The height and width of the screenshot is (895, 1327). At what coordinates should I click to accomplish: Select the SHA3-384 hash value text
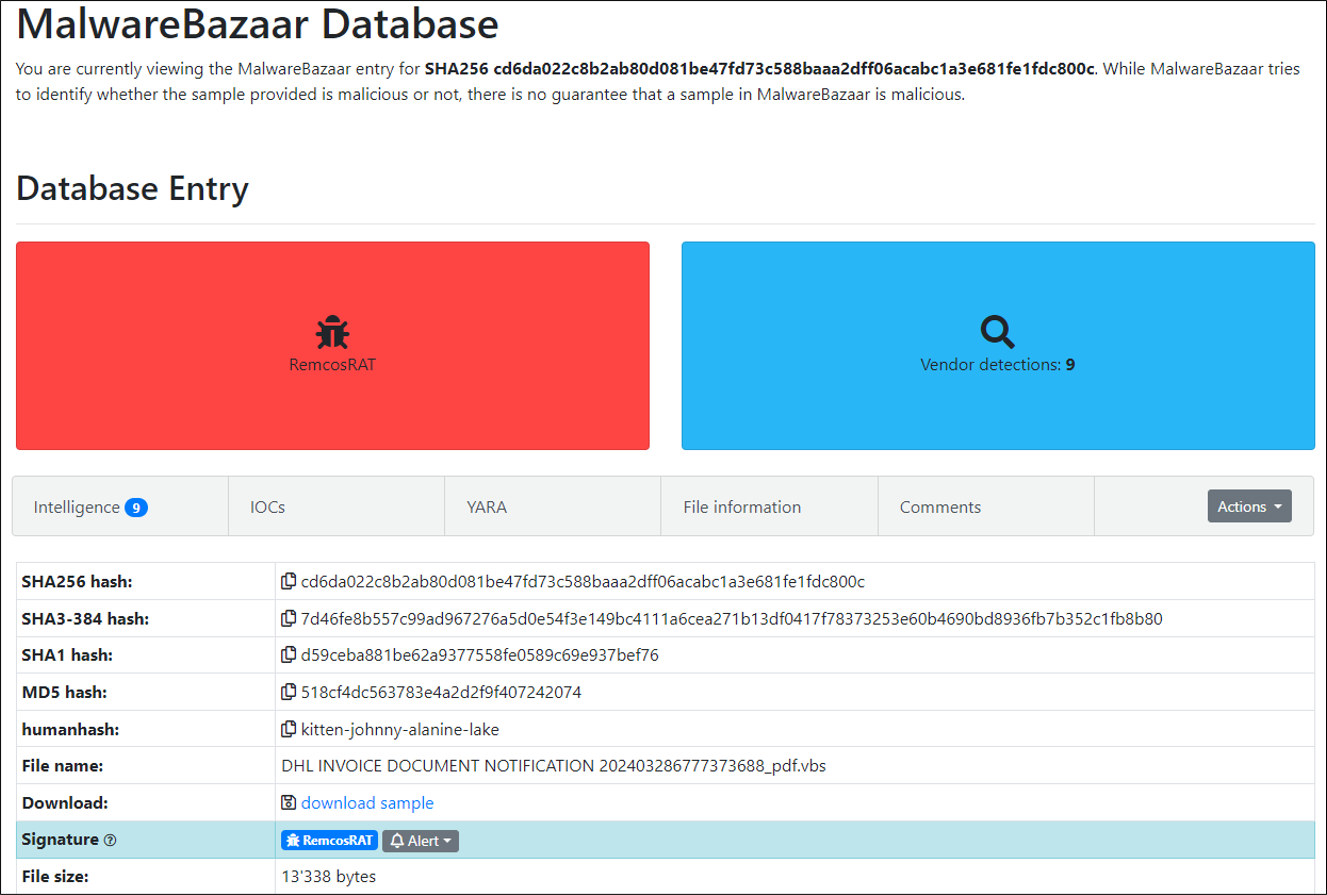pyautogui.click(x=732, y=618)
